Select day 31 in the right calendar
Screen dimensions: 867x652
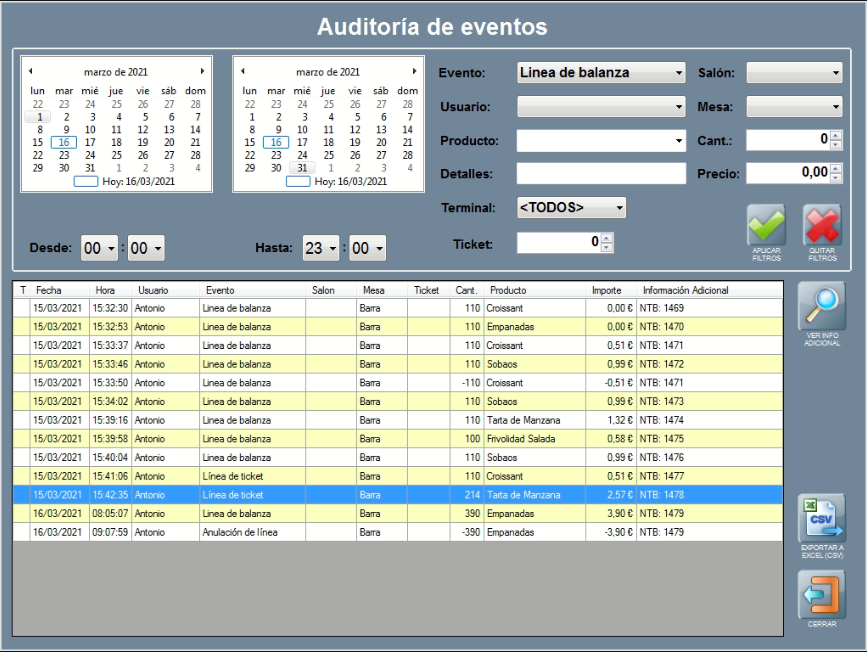coord(302,168)
